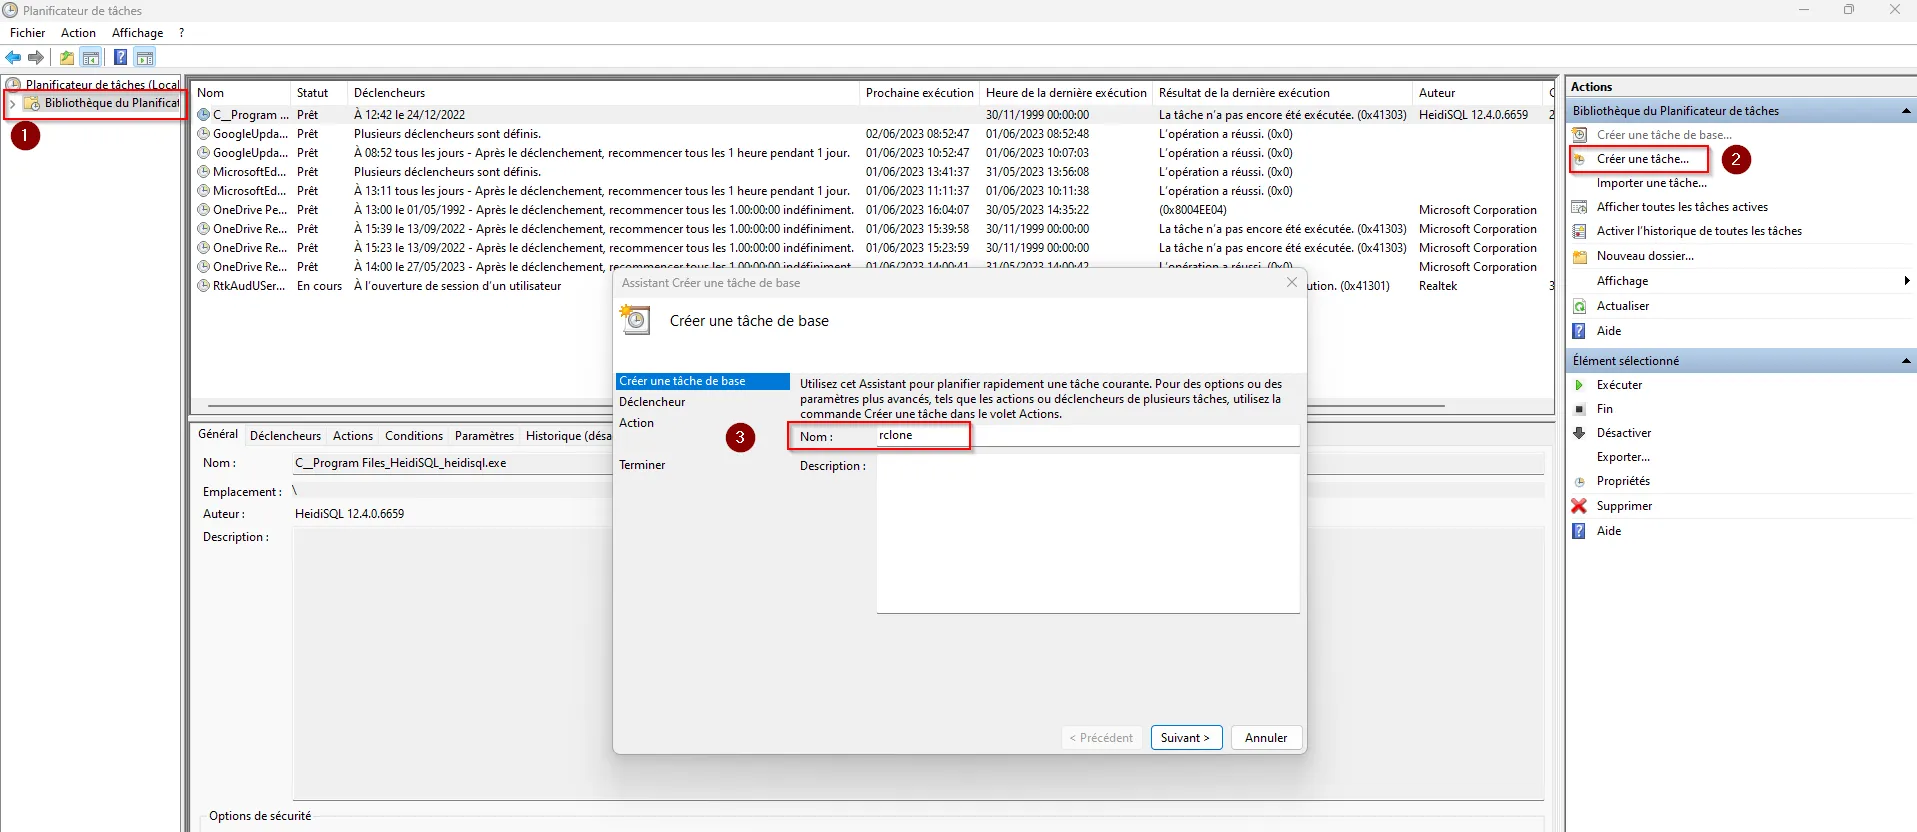1917x832 pixels.
Task: Click the Description text area in the wizard
Action: click(1088, 534)
